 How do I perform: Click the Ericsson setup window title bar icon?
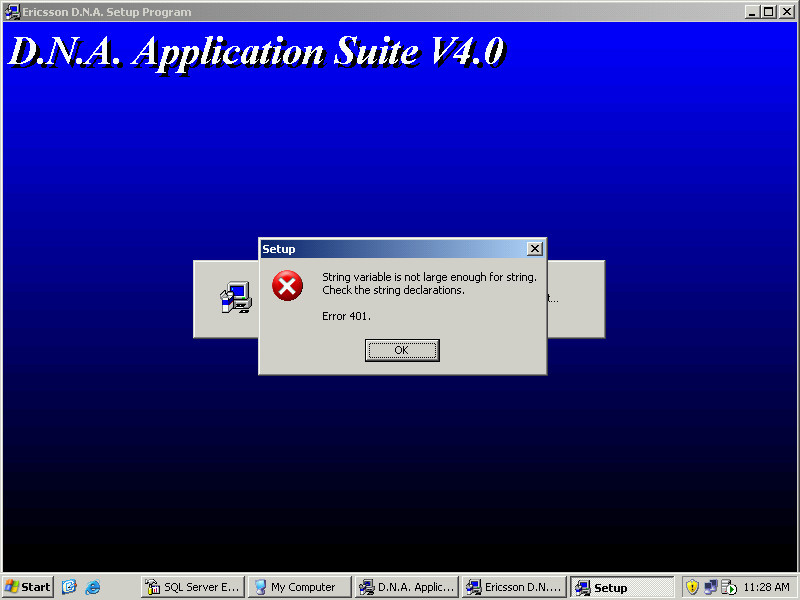(x=12, y=12)
